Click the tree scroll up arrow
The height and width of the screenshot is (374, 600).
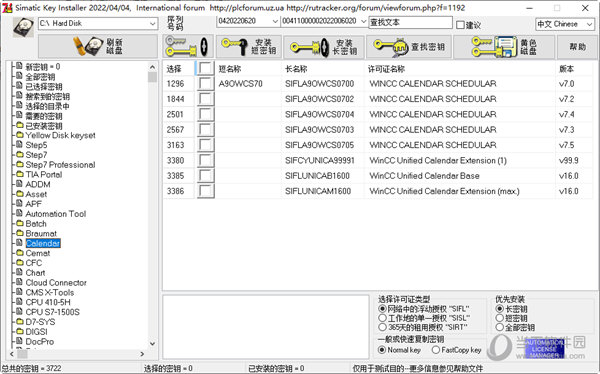(x=152, y=67)
